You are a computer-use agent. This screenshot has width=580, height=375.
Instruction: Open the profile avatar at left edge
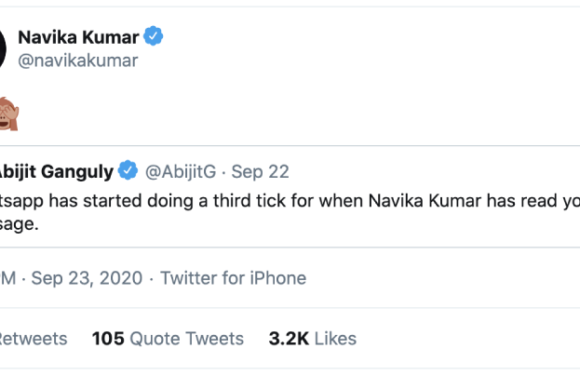[3, 49]
